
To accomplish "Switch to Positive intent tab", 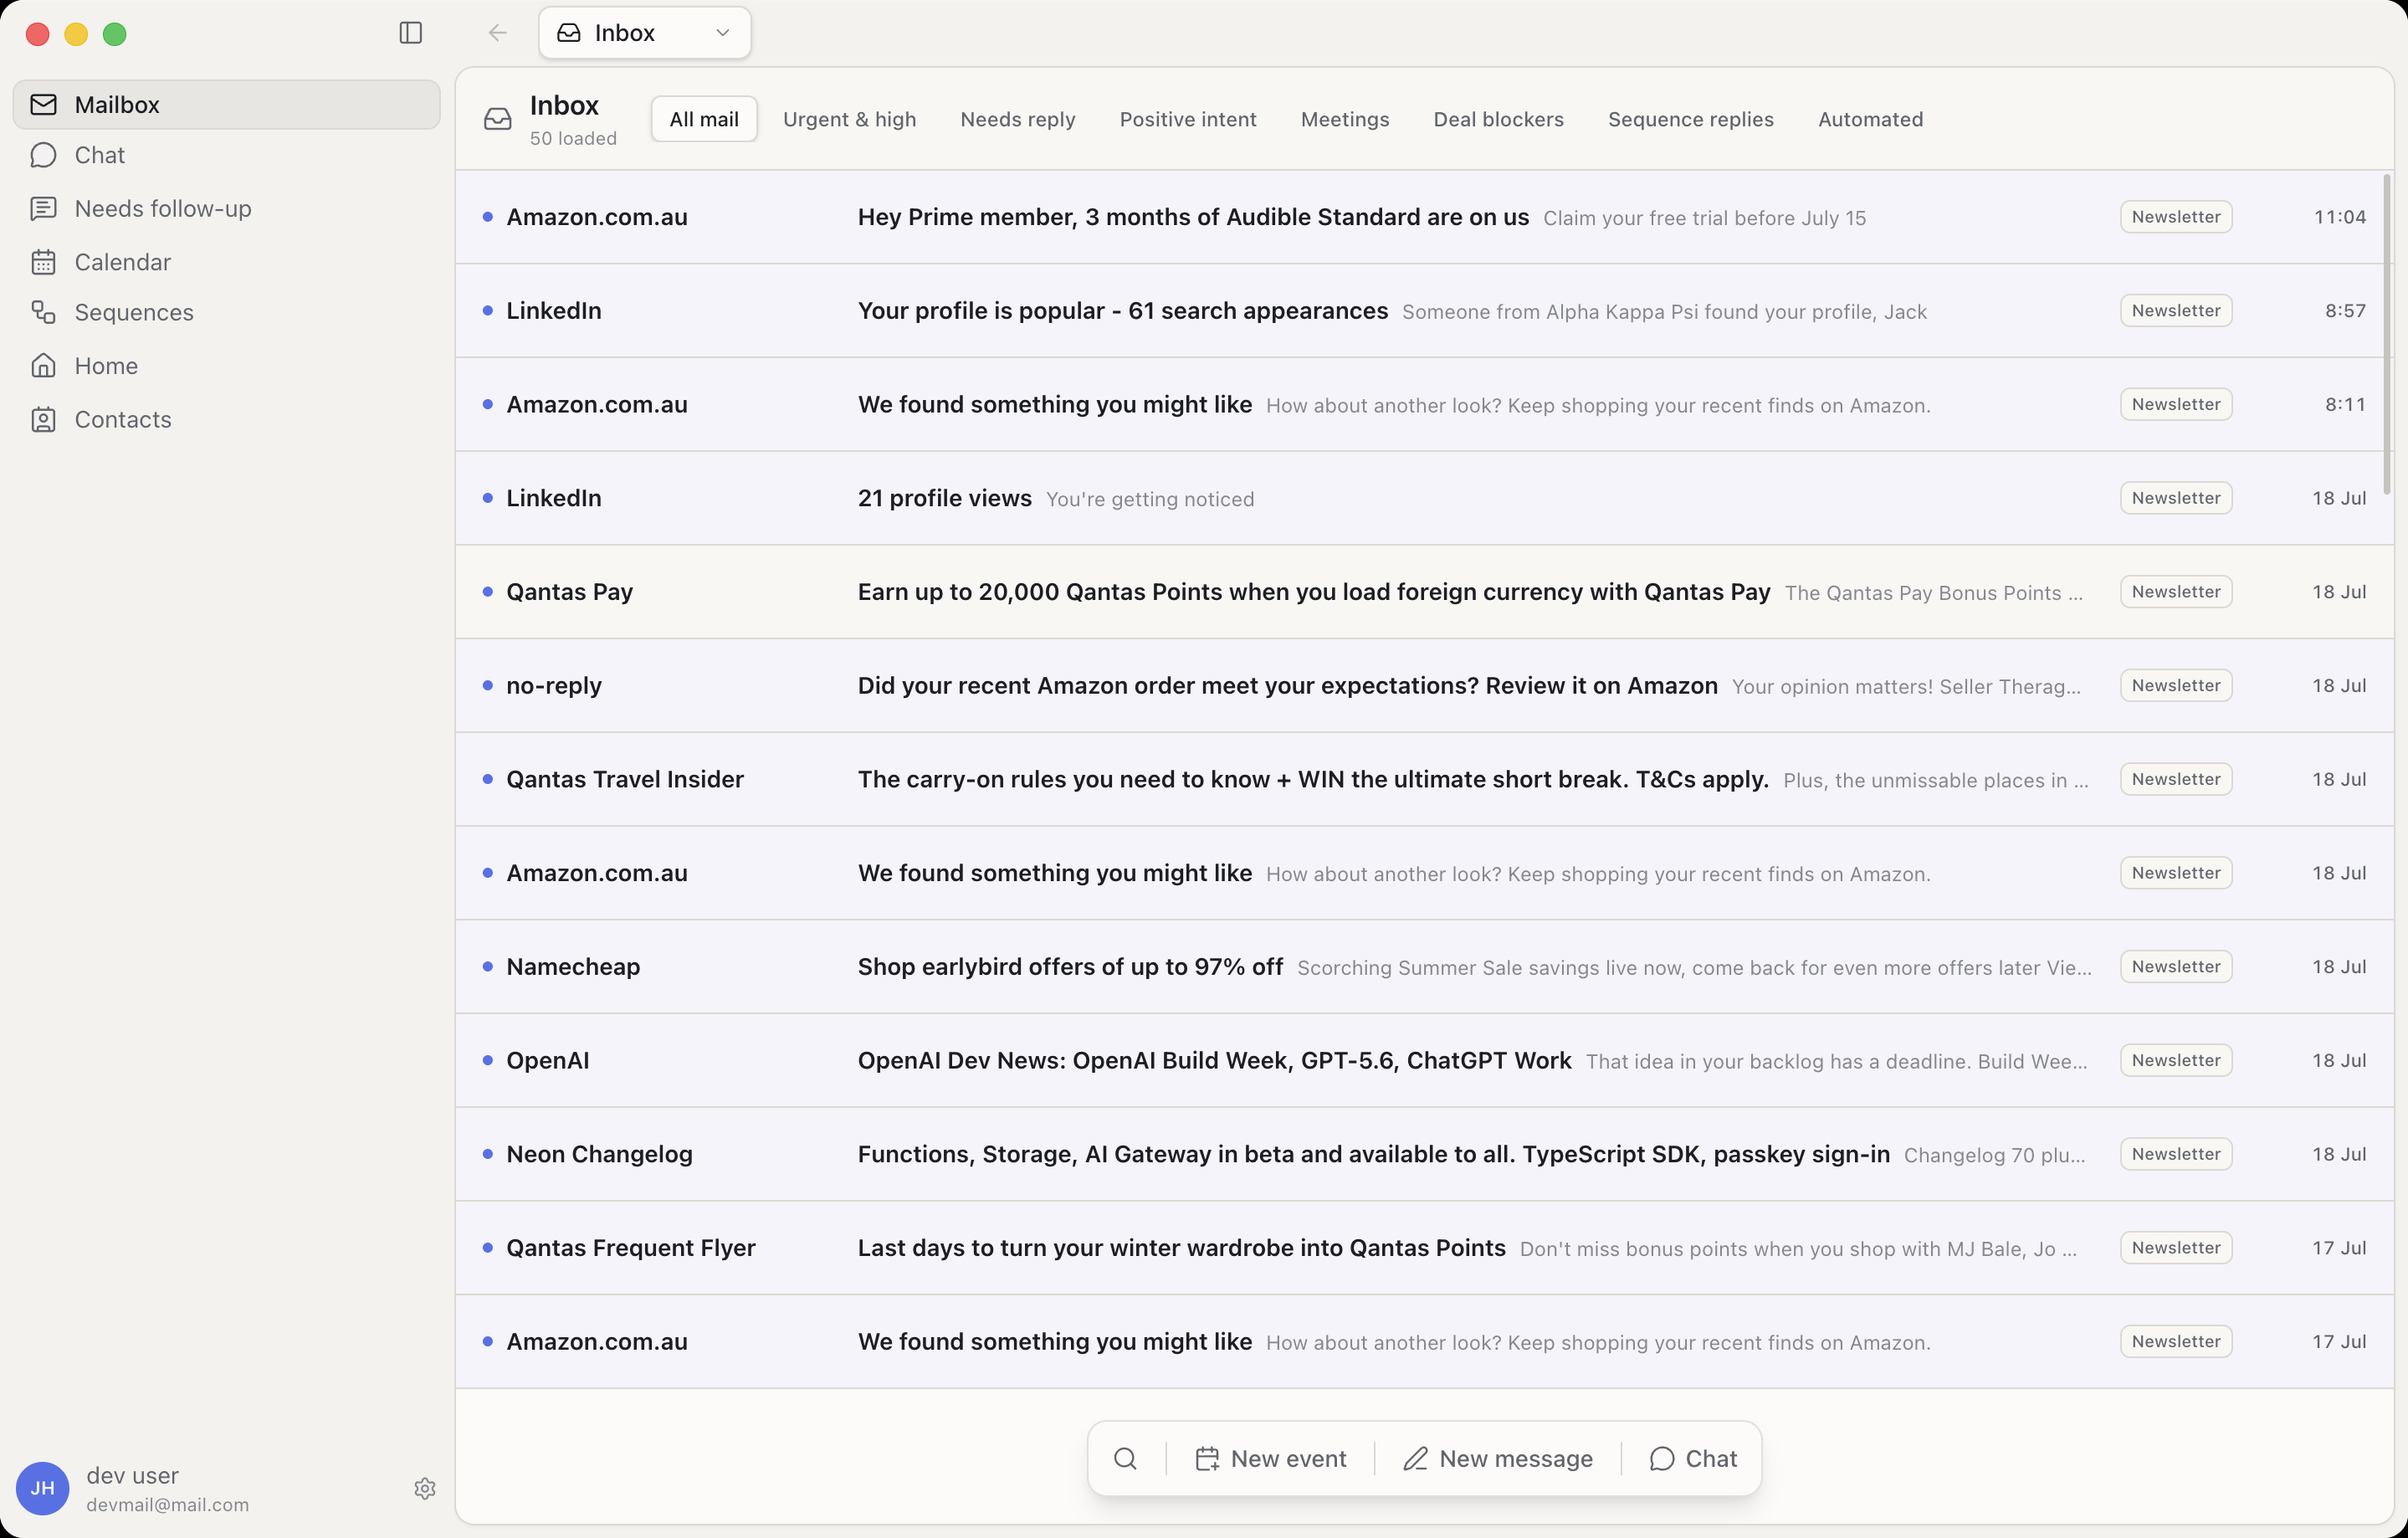I will [1187, 119].
